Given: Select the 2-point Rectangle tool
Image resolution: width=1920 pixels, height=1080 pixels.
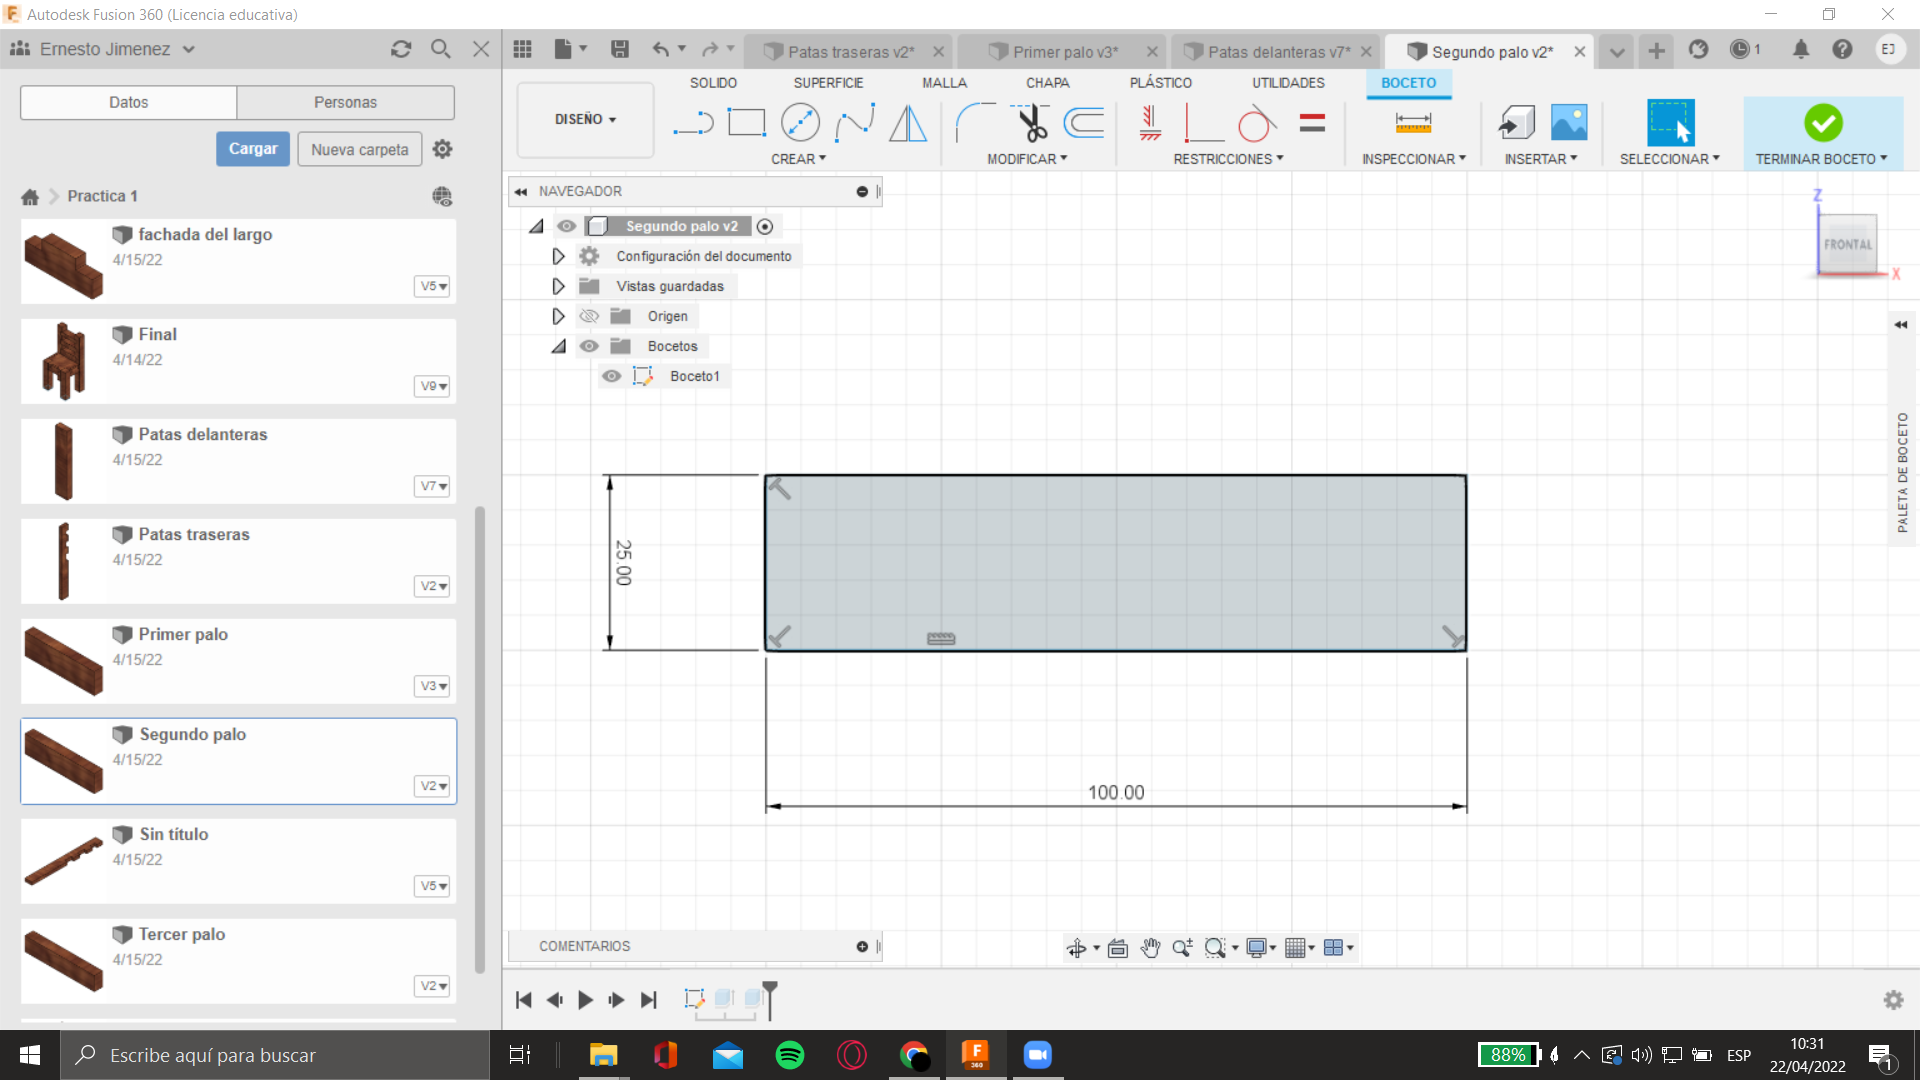Looking at the screenshot, I should (746, 123).
